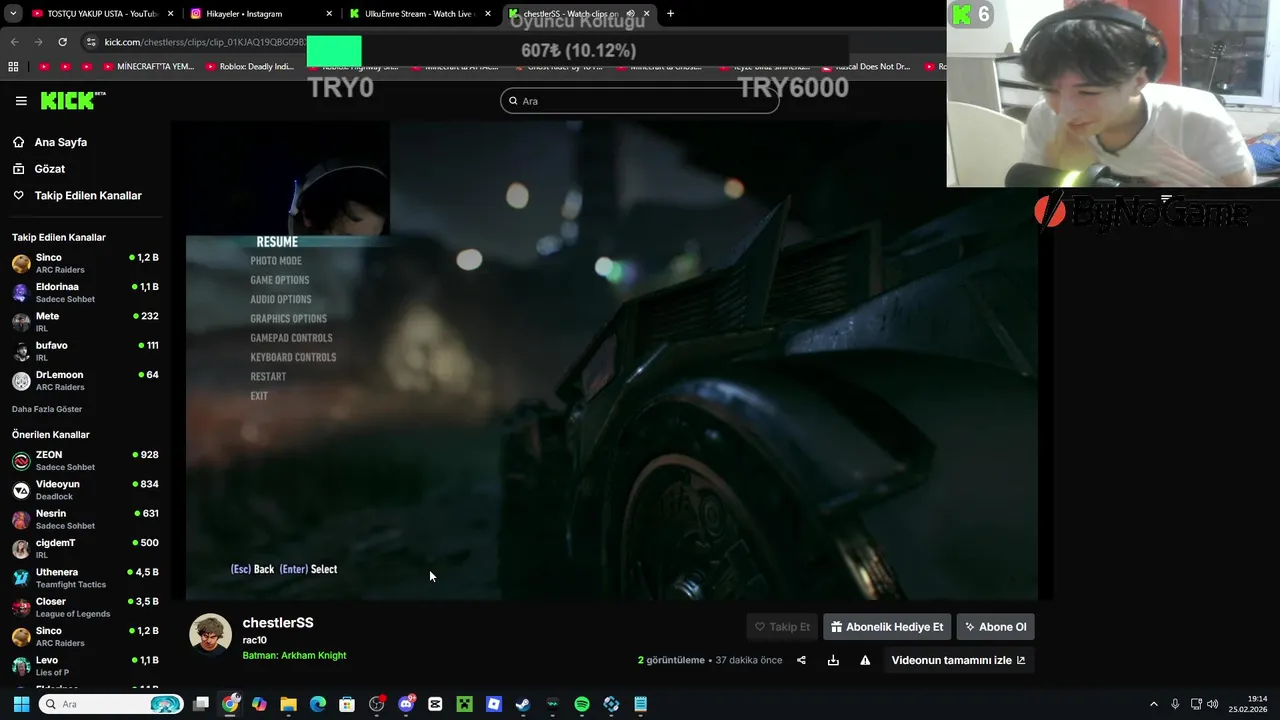
Task: Click chestlerSS profile avatar below video
Action: click(x=210, y=634)
